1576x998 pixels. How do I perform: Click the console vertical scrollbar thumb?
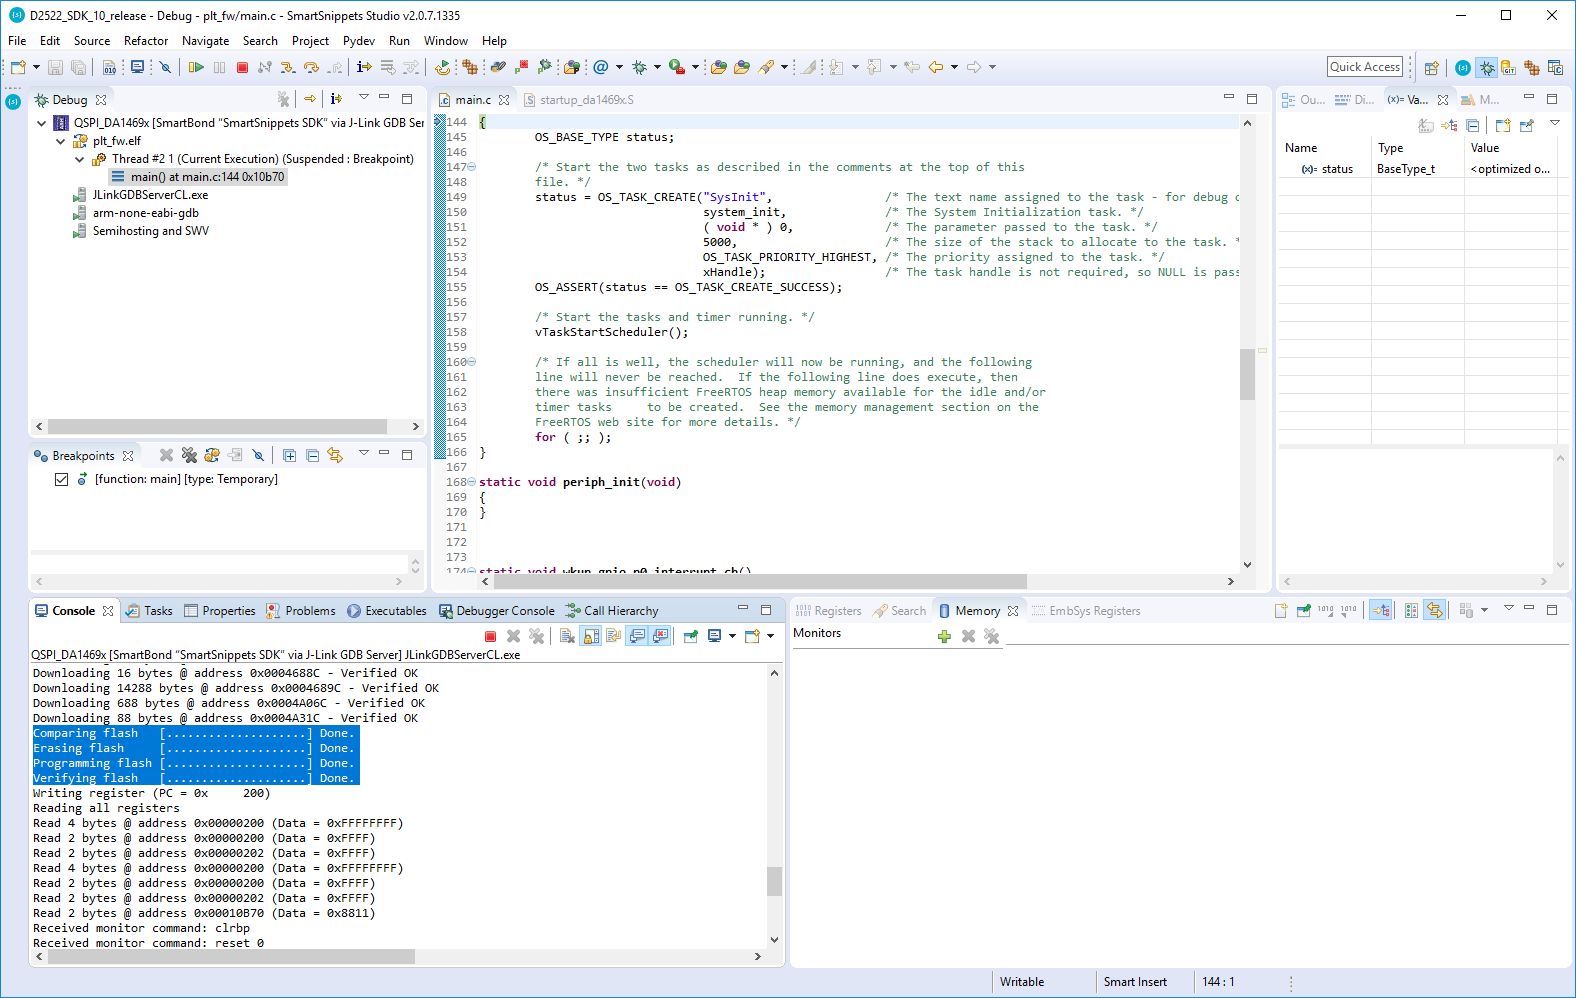[774, 881]
